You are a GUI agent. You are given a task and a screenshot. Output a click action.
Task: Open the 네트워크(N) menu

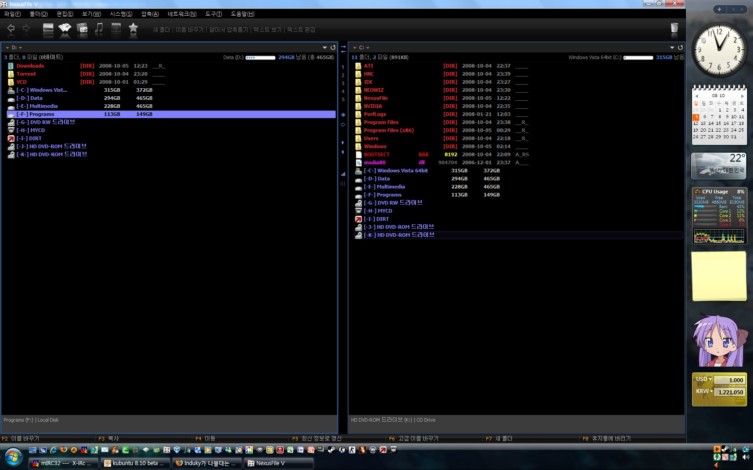pos(182,14)
